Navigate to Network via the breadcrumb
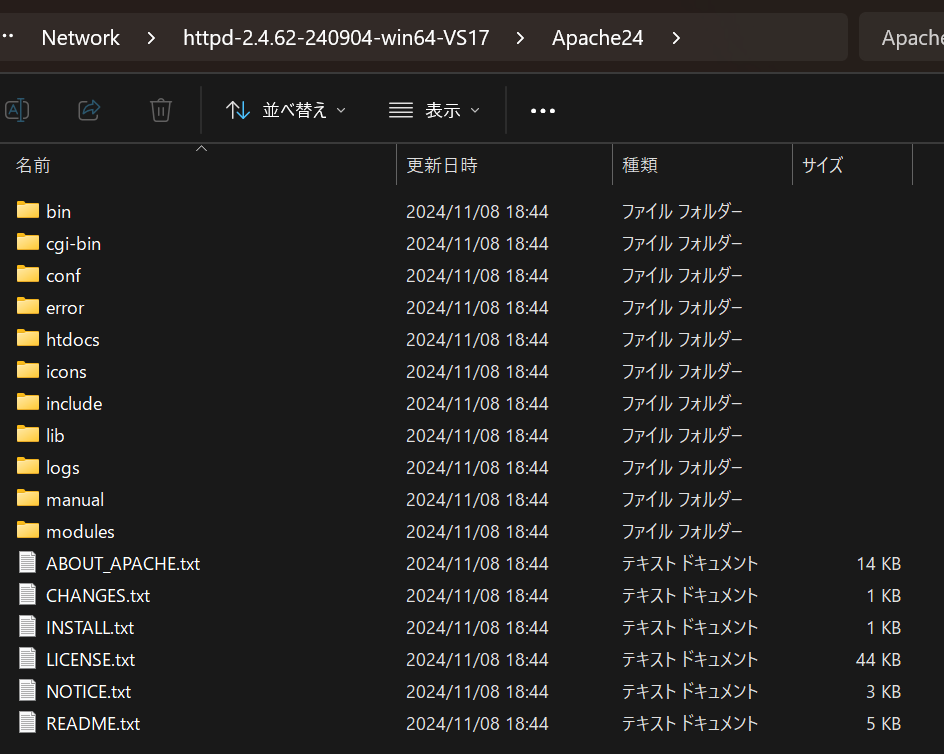The image size is (944, 754). tap(80, 38)
